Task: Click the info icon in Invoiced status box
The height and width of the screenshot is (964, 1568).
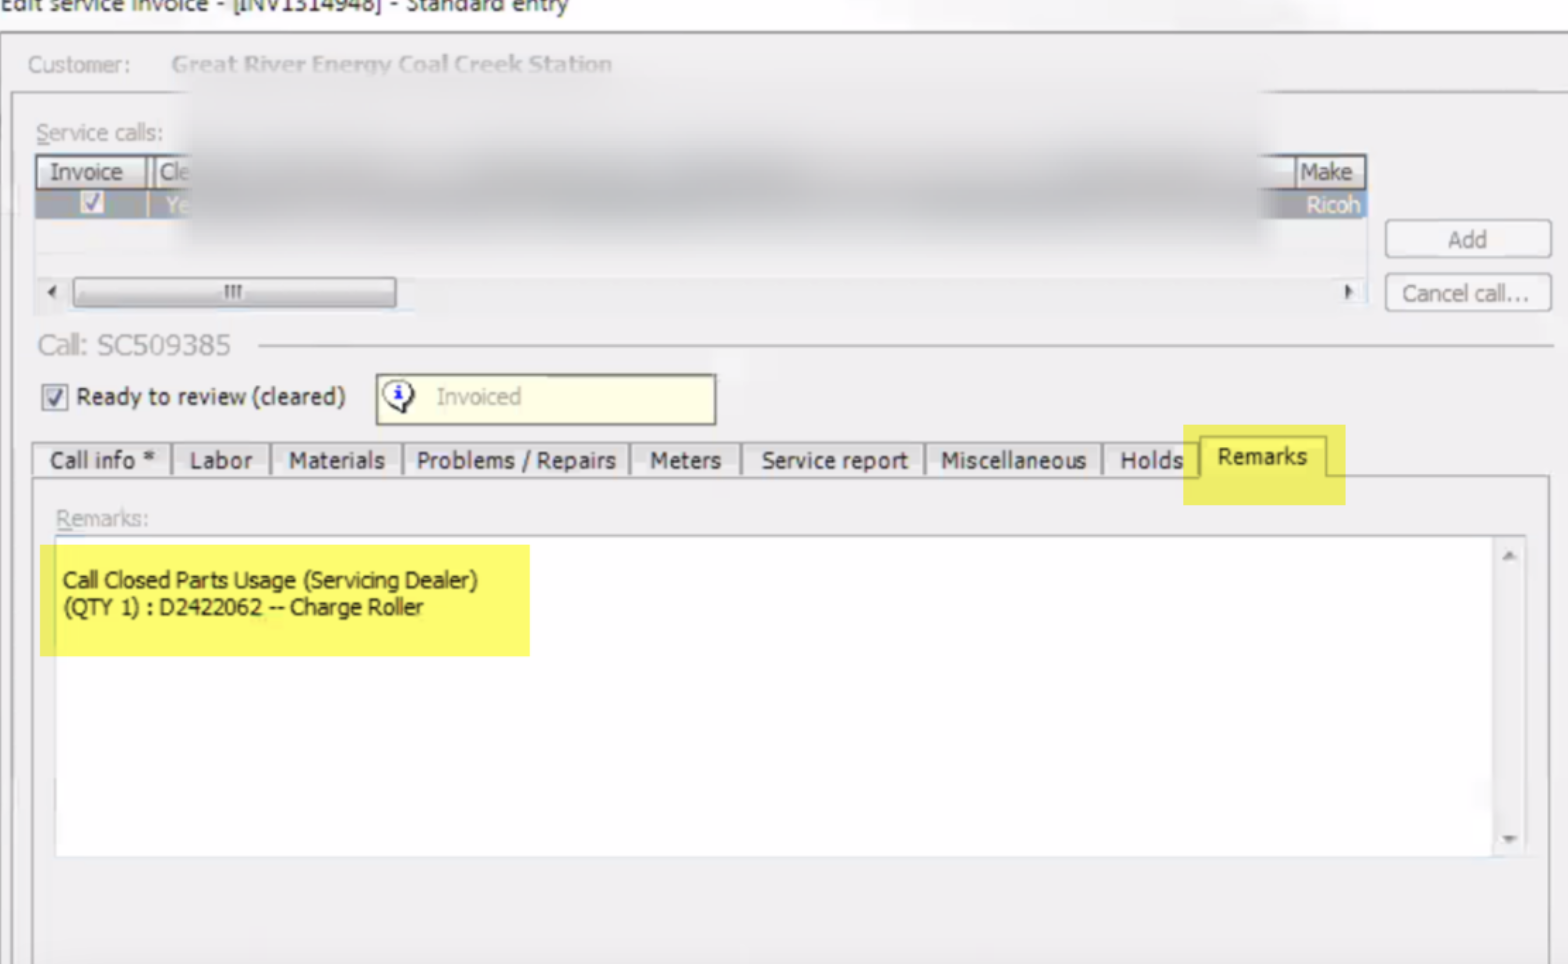Action: (x=399, y=397)
